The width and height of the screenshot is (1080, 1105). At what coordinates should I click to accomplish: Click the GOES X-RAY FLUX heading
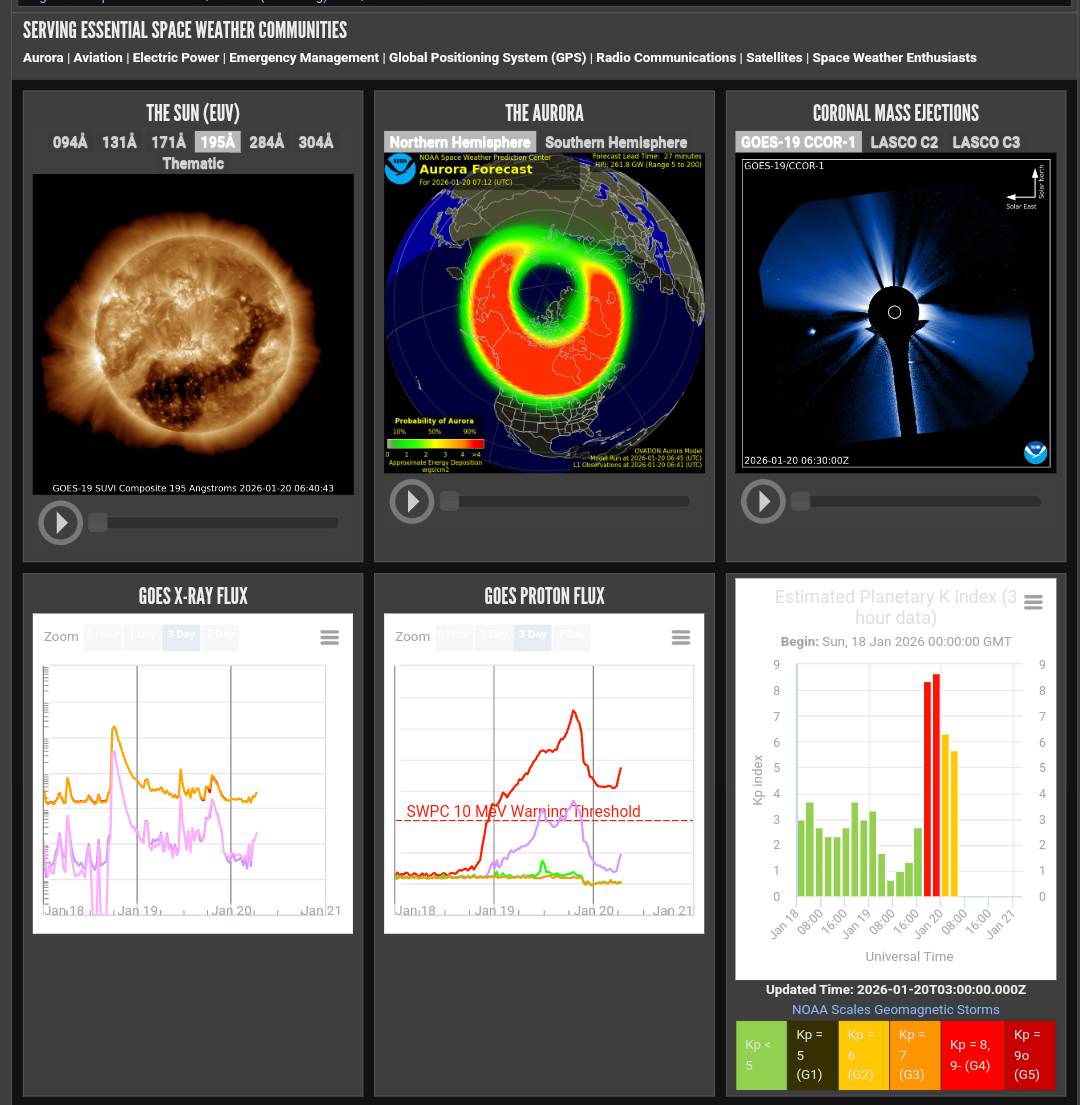pyautogui.click(x=193, y=596)
